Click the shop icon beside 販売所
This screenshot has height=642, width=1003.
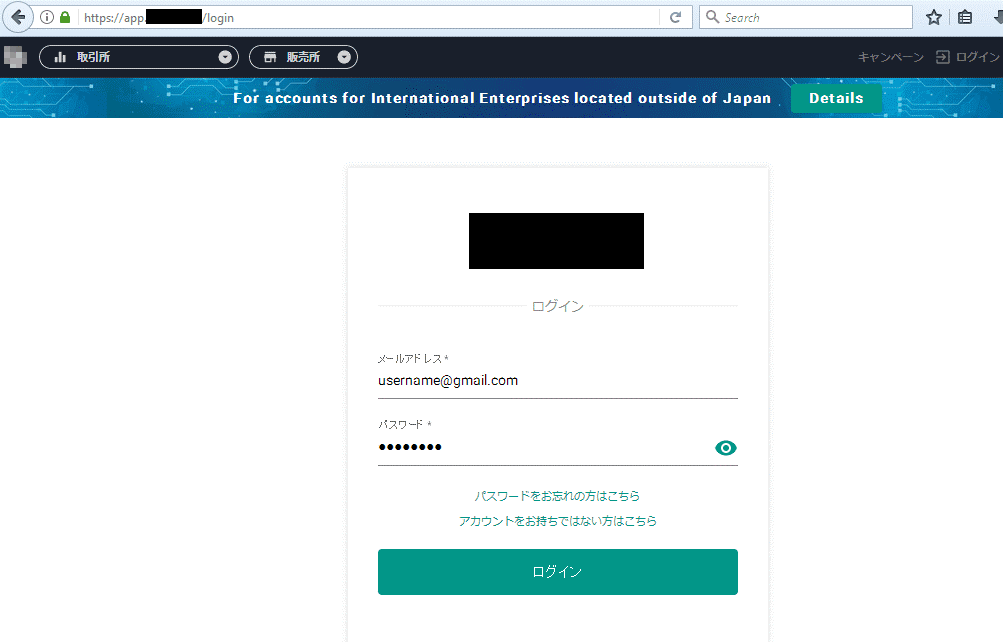click(x=270, y=57)
